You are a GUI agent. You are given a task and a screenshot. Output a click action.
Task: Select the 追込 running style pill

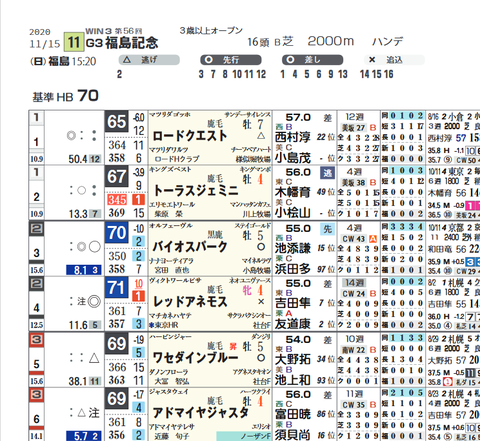coord(394,60)
